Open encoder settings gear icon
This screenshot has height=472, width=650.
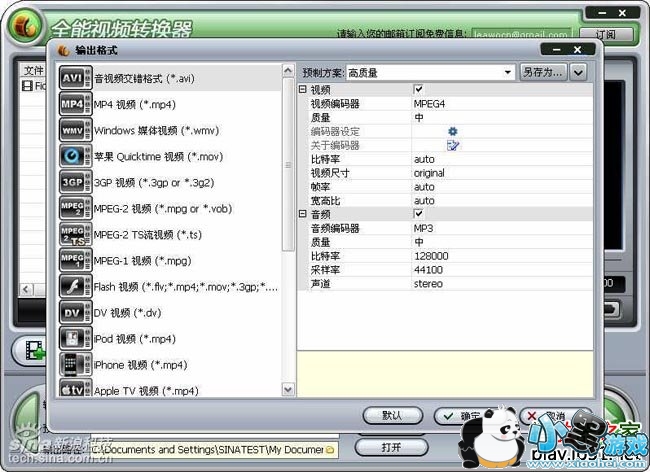coord(453,131)
